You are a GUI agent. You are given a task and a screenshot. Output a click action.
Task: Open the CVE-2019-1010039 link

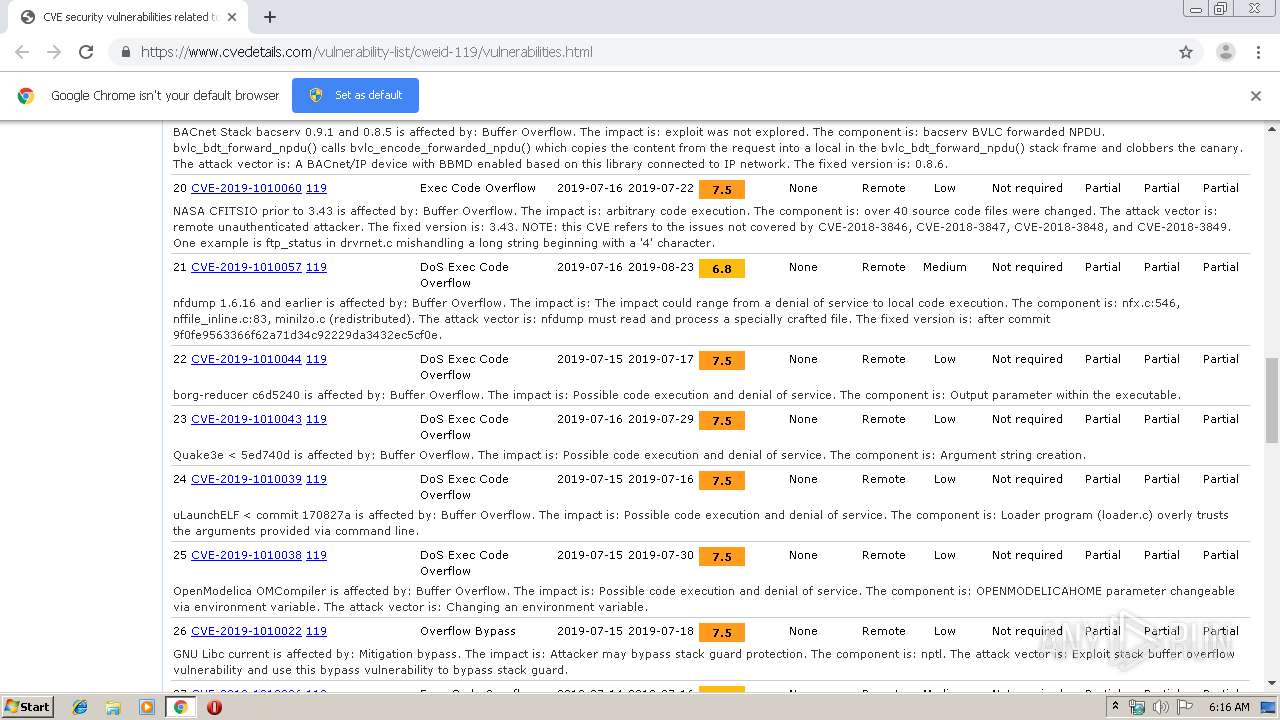246,479
